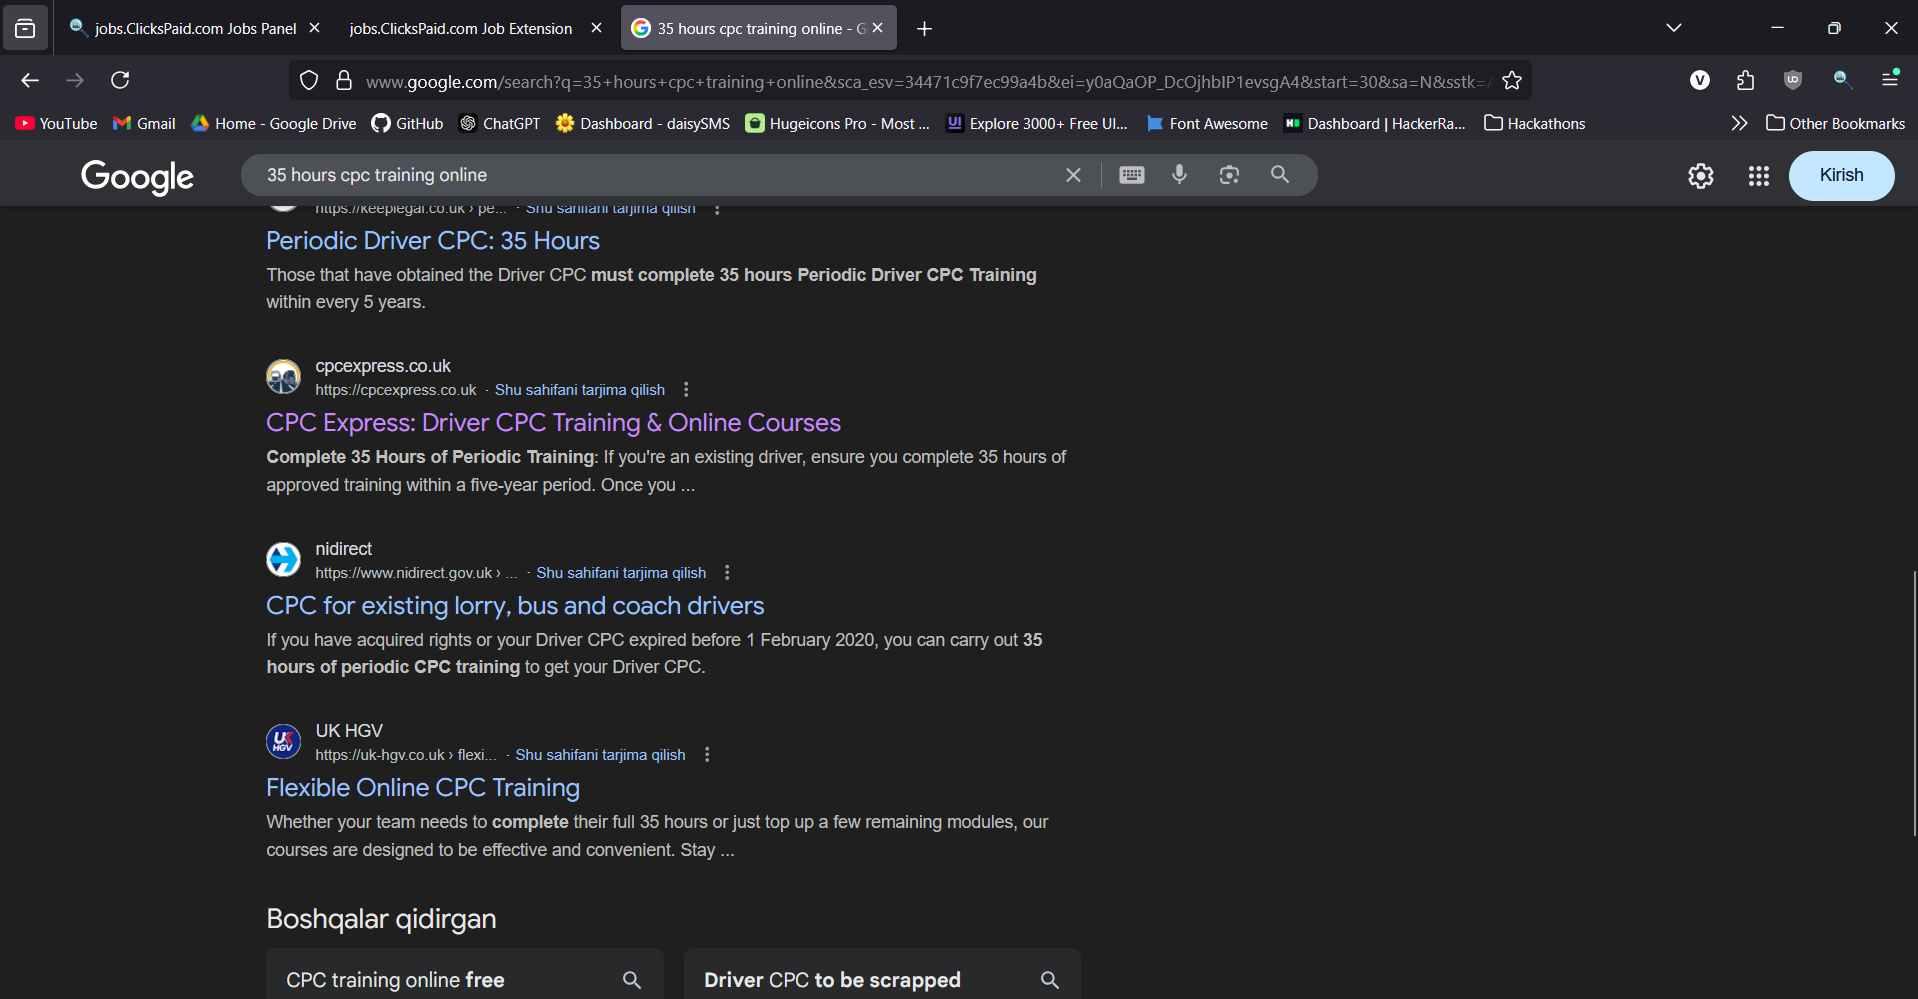The width and height of the screenshot is (1918, 999).
Task: Focus the browser address bar URL
Action: click(x=925, y=81)
